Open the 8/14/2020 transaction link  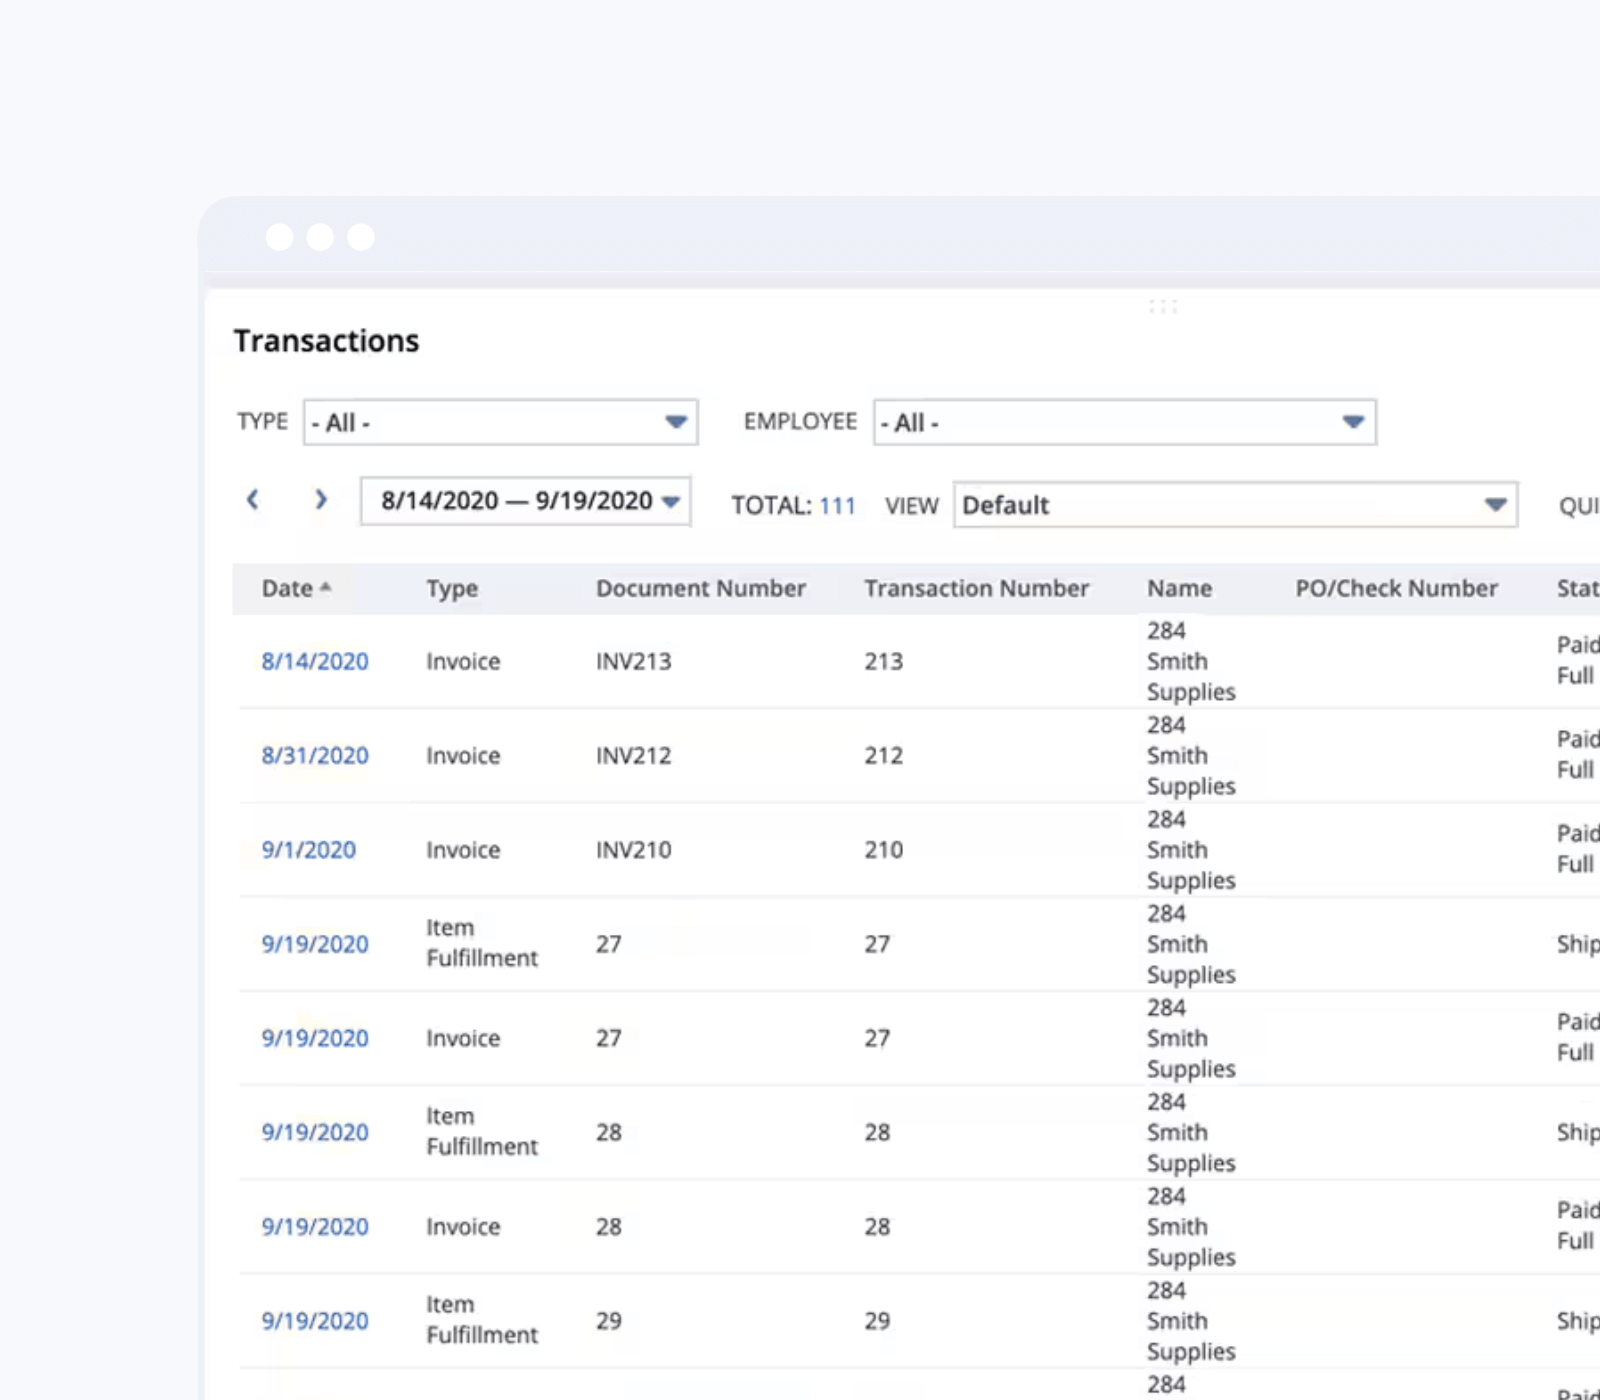315,661
